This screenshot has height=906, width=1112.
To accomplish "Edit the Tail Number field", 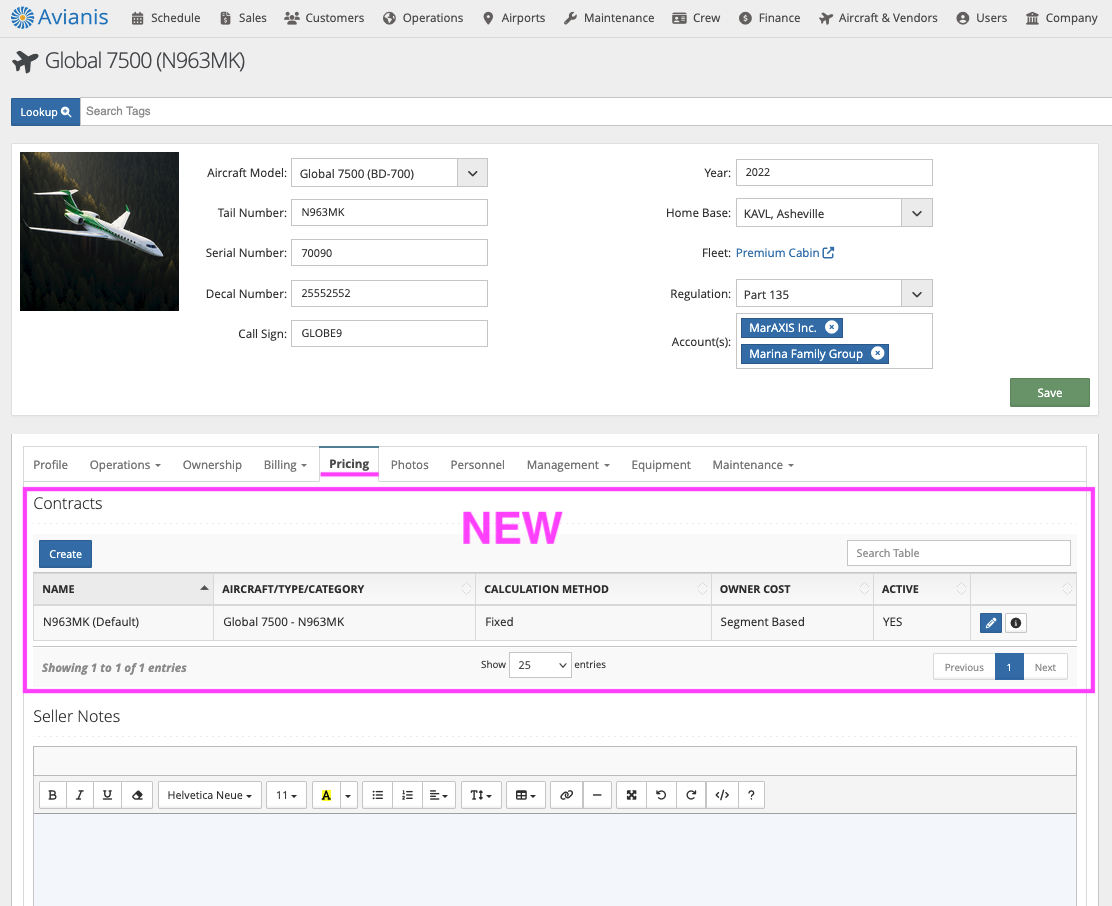I will click(389, 213).
